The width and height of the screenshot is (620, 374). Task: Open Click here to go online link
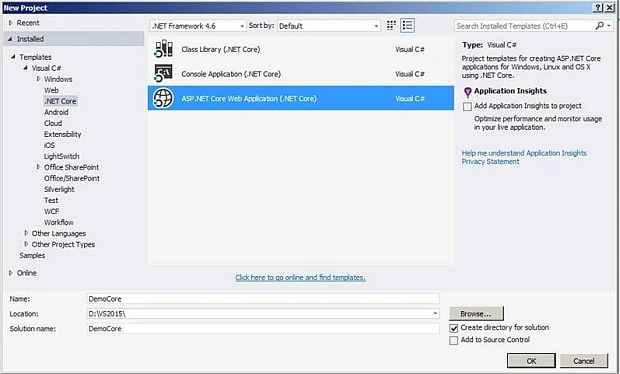point(301,278)
